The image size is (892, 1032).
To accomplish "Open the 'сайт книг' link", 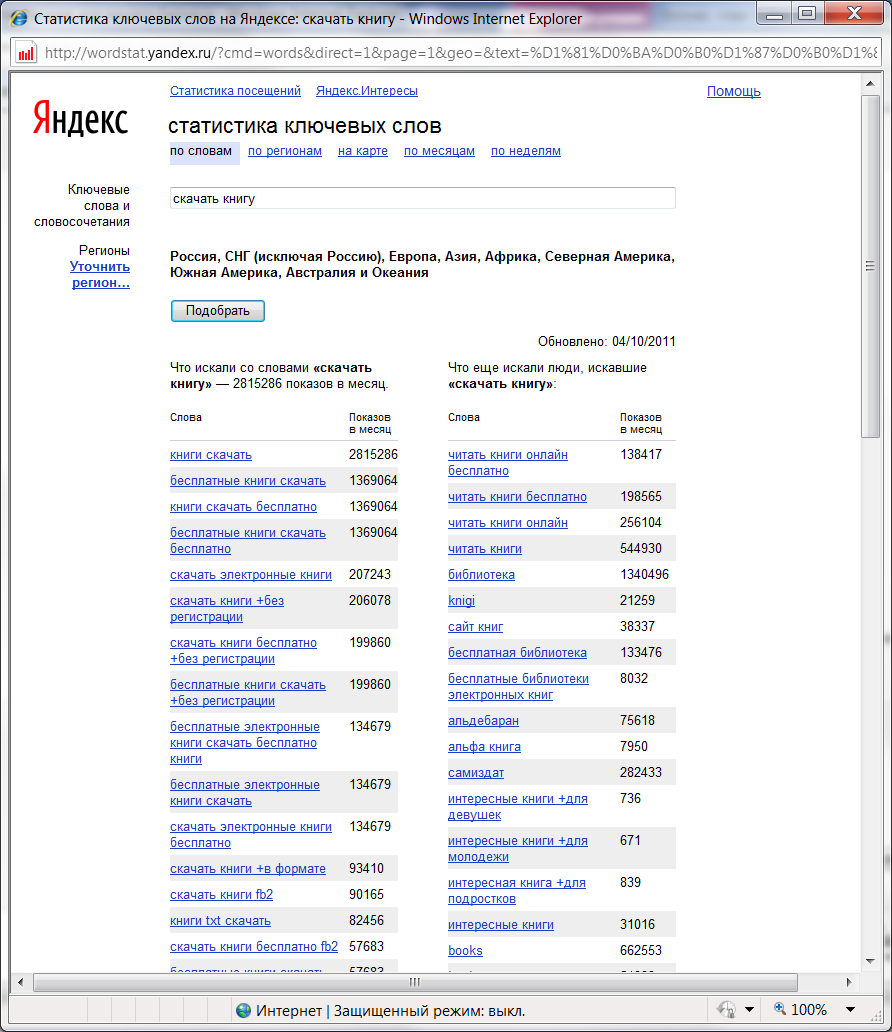I will (475, 627).
